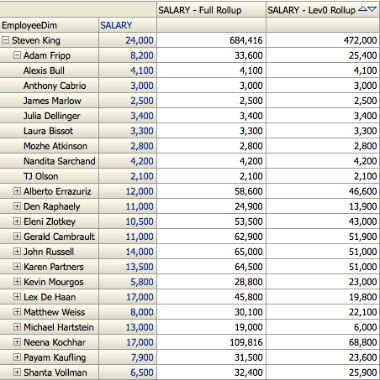Expand Karen Partners' team

tap(17, 266)
